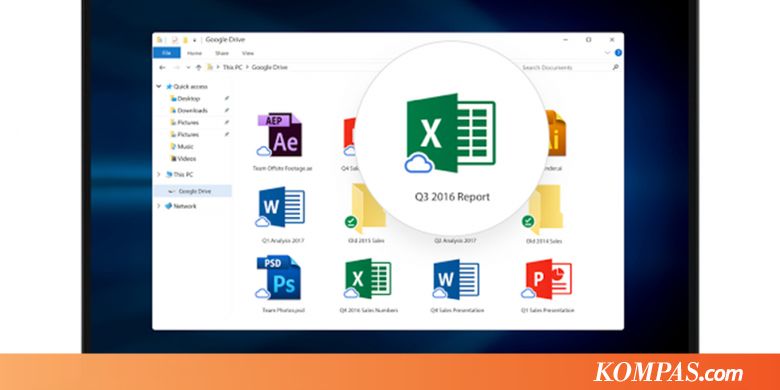Open the Q4 Sales Presentation Word file

[x=456, y=279]
